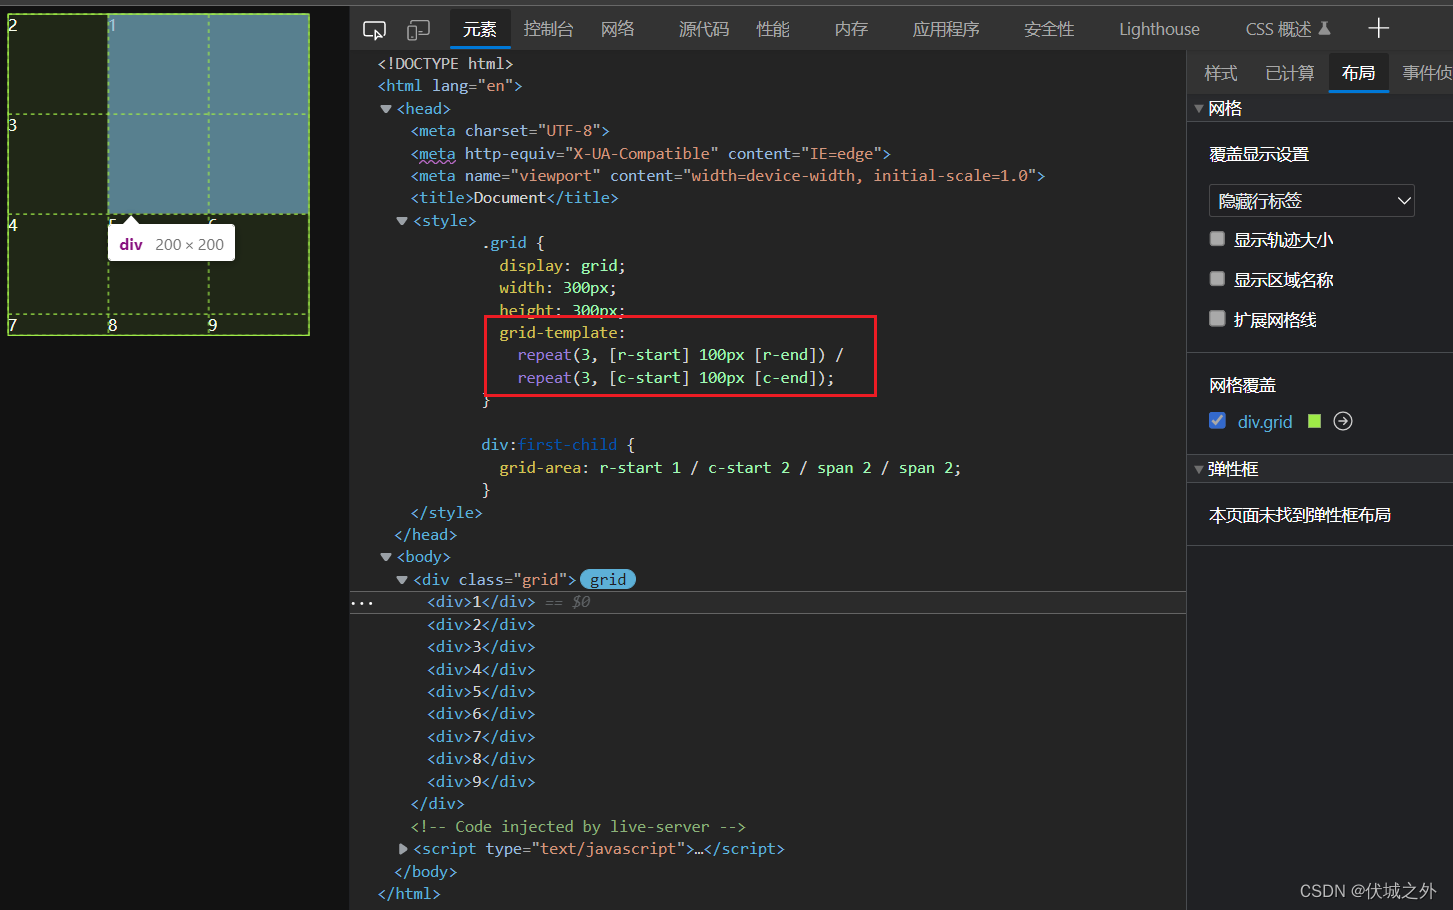Select the html lang en line
This screenshot has height=910, width=1453.
[450, 86]
